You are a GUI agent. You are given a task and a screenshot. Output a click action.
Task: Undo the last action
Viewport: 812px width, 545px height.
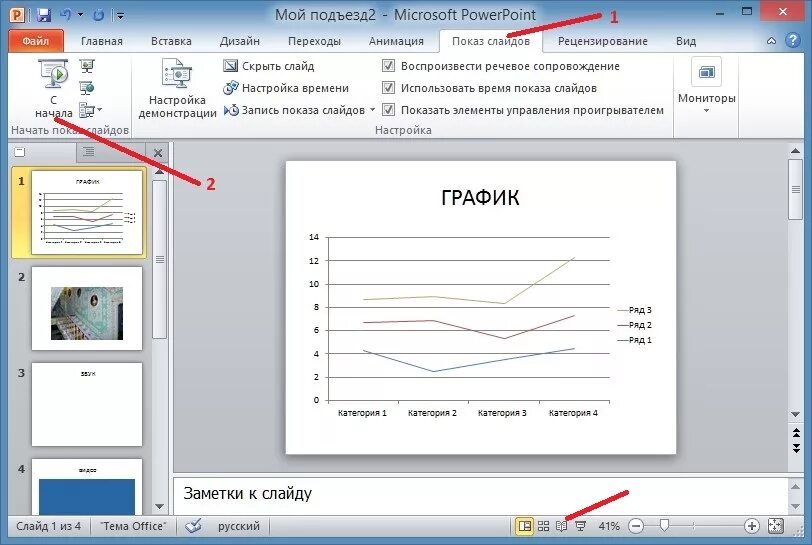click(66, 15)
